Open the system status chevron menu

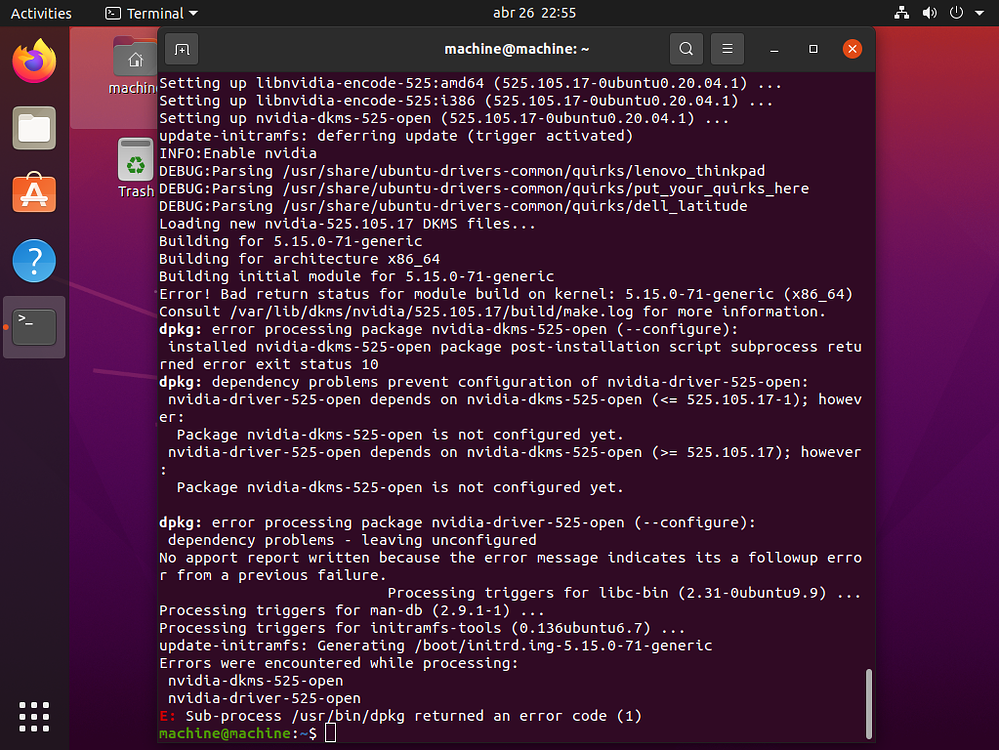coord(979,13)
